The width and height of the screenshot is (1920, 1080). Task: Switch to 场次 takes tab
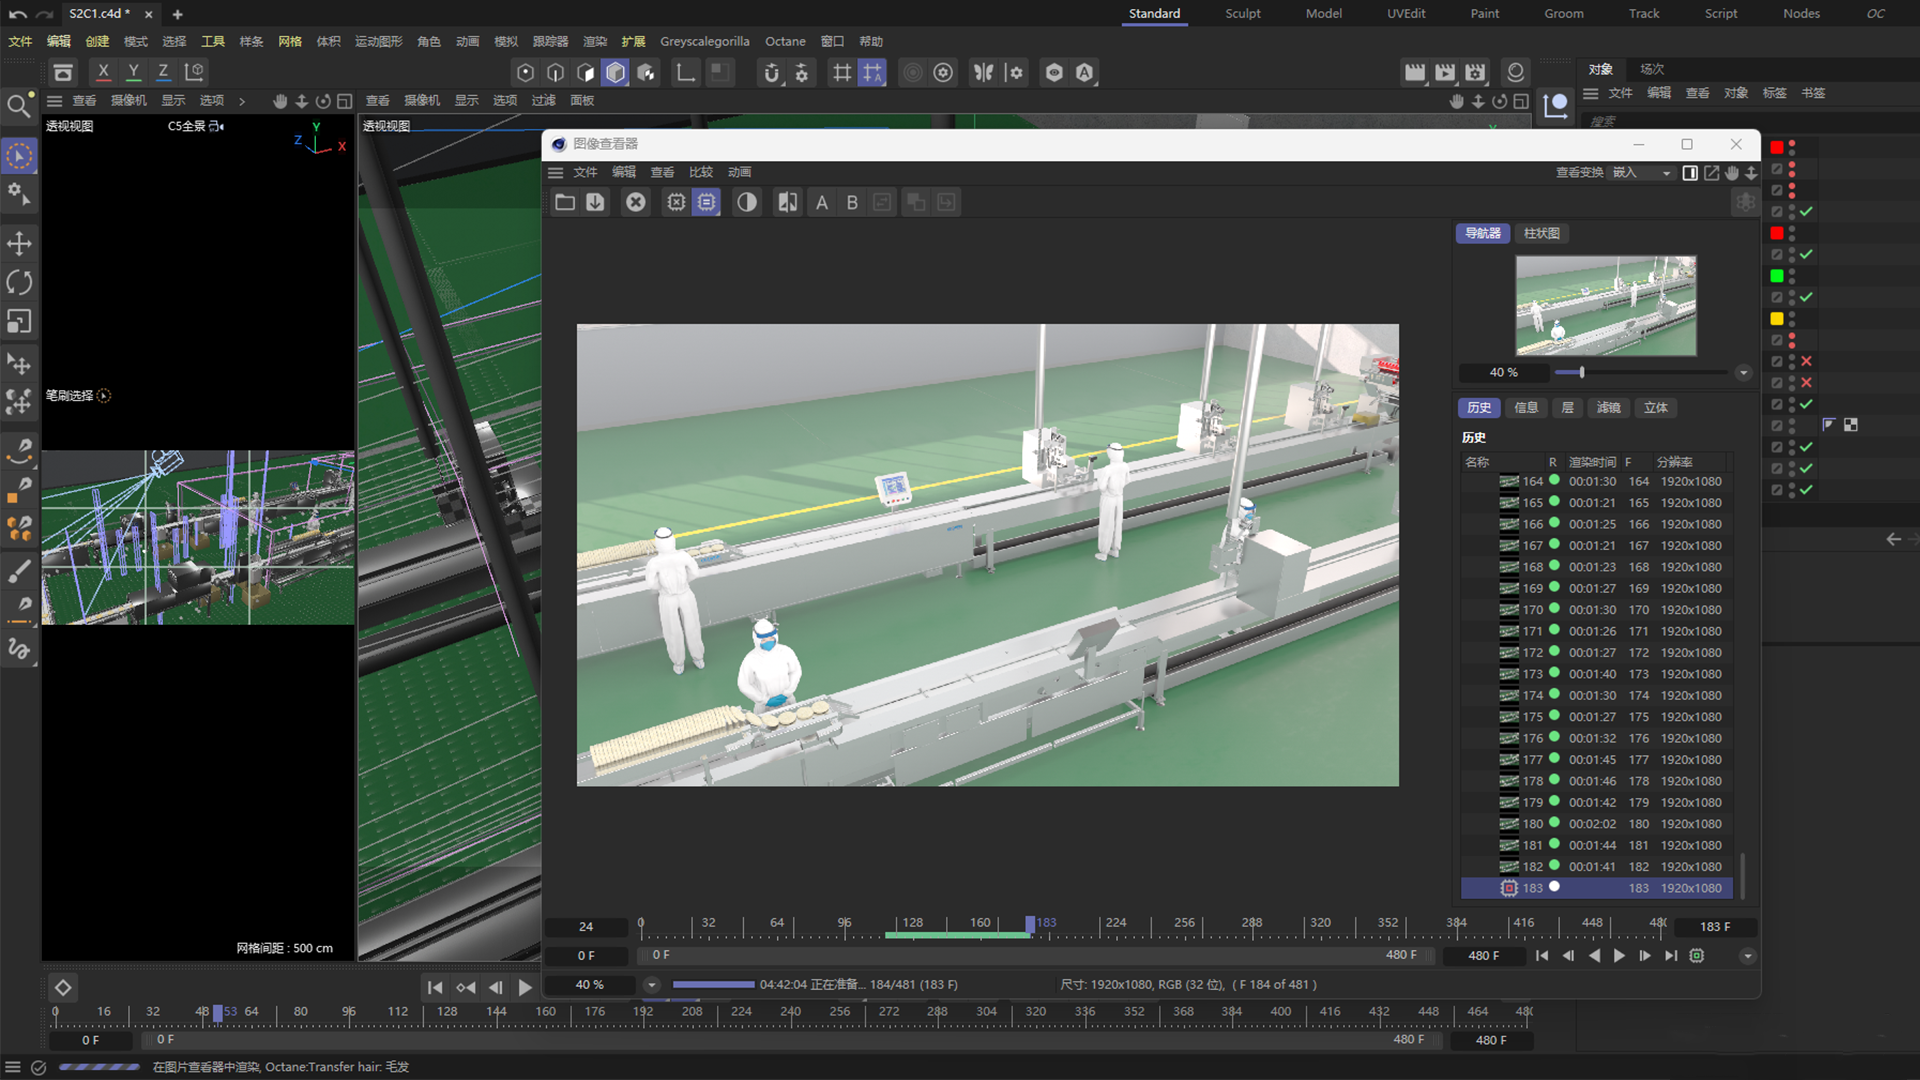pos(1652,69)
